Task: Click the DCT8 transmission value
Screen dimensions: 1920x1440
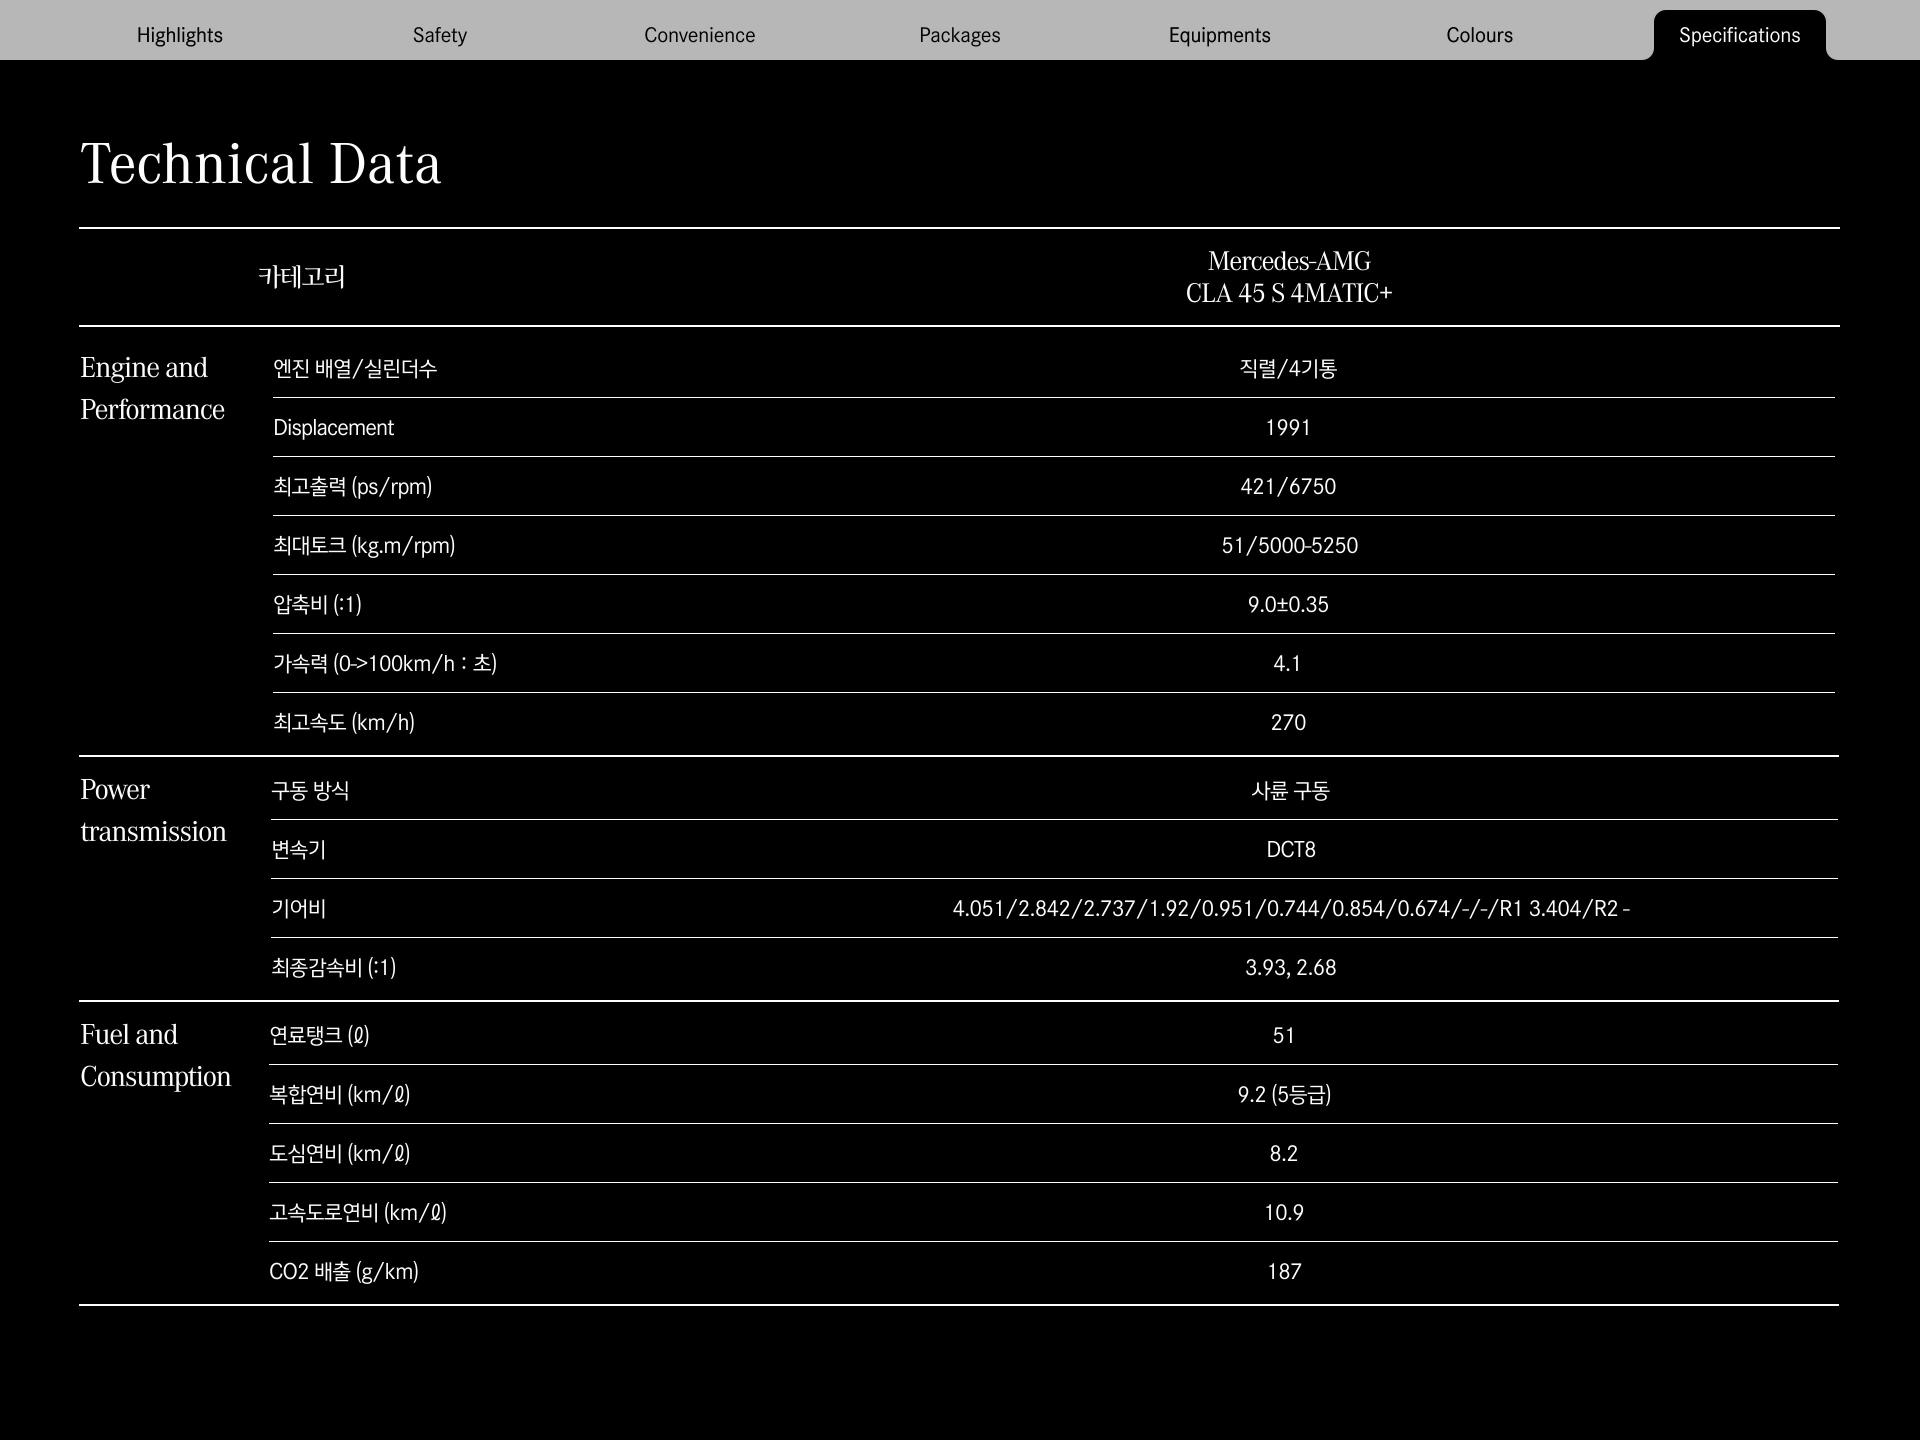Action: tap(1291, 850)
